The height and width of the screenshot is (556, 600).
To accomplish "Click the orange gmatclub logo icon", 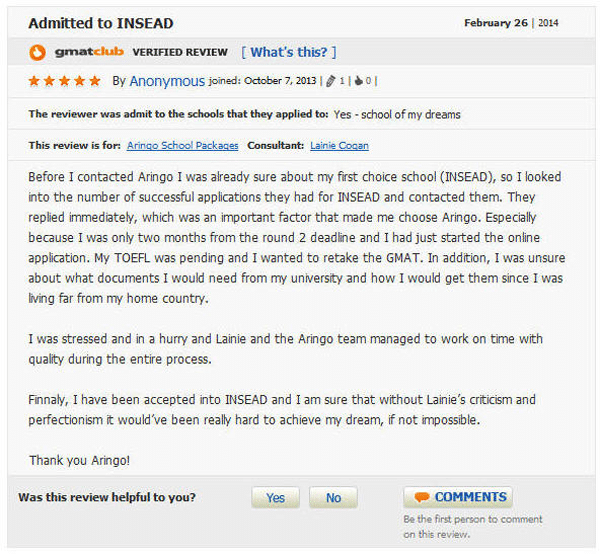I will coord(38,52).
